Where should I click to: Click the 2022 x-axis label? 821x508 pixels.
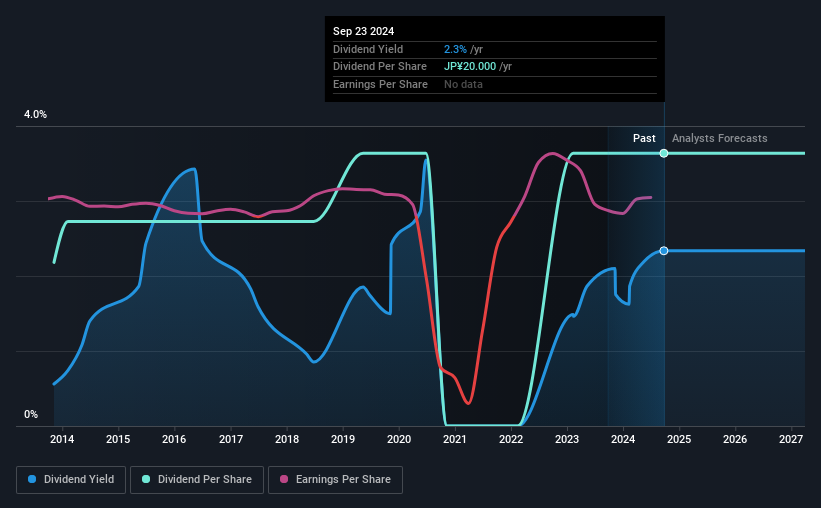tap(511, 439)
